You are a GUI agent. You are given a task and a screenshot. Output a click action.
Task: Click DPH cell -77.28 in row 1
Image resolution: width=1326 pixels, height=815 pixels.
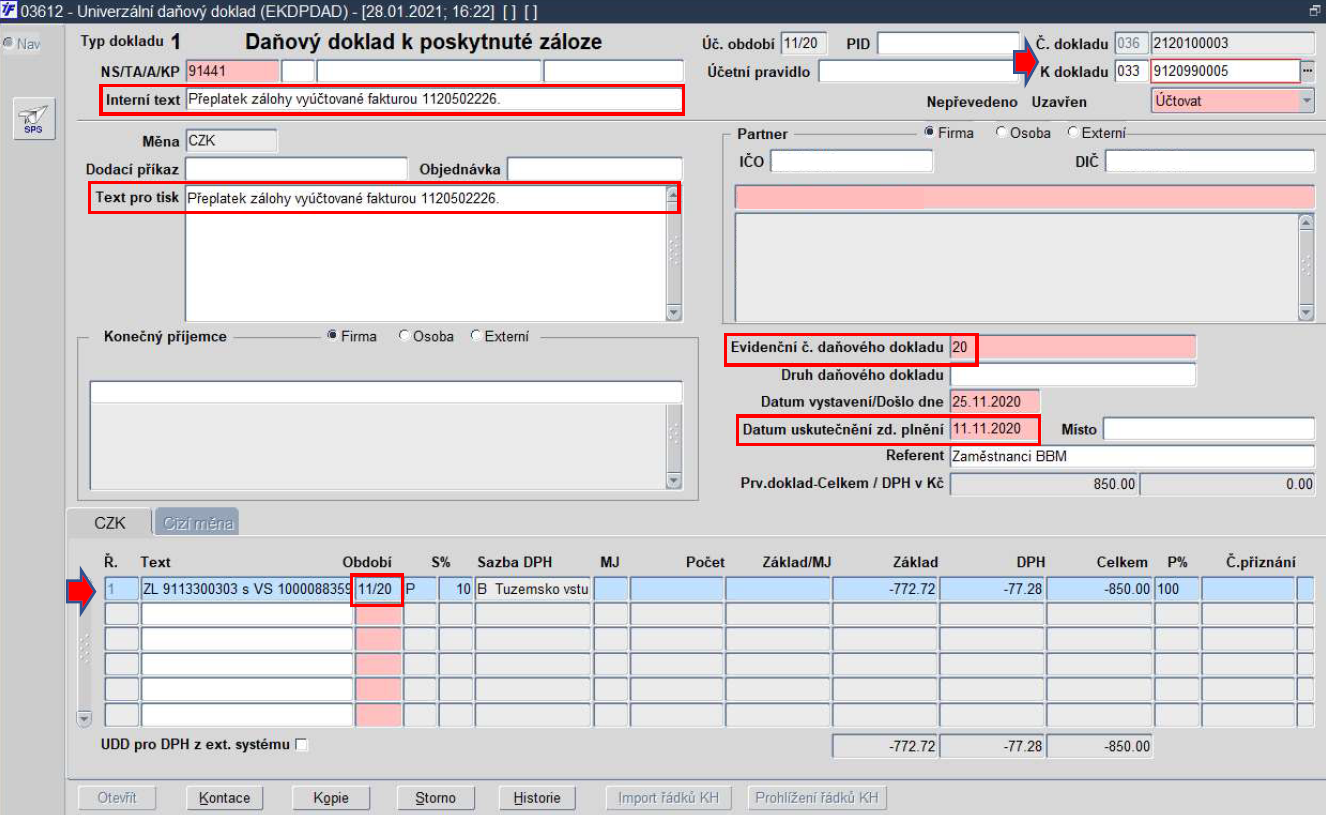tap(993, 589)
